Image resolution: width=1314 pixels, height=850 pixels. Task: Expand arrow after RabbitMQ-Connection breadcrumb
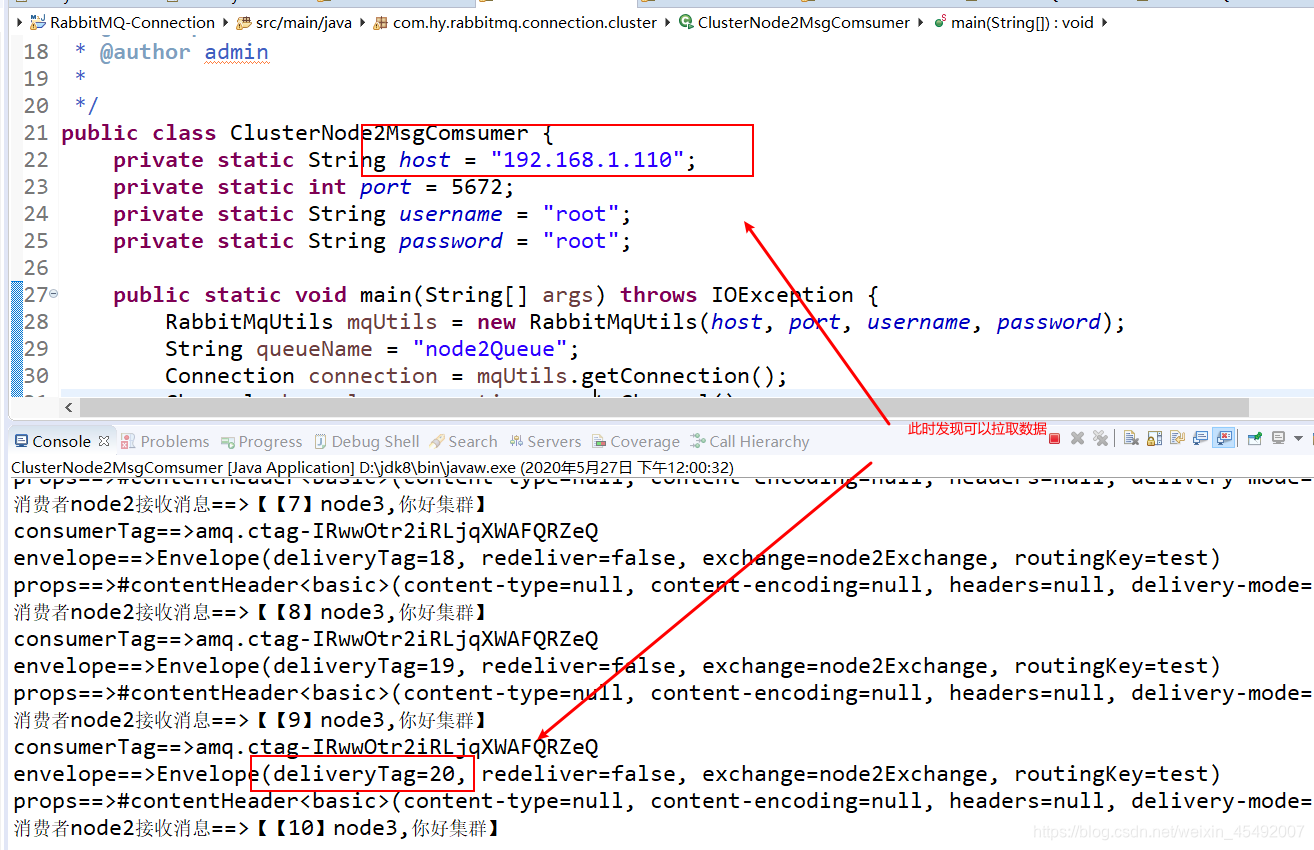[x=225, y=22]
